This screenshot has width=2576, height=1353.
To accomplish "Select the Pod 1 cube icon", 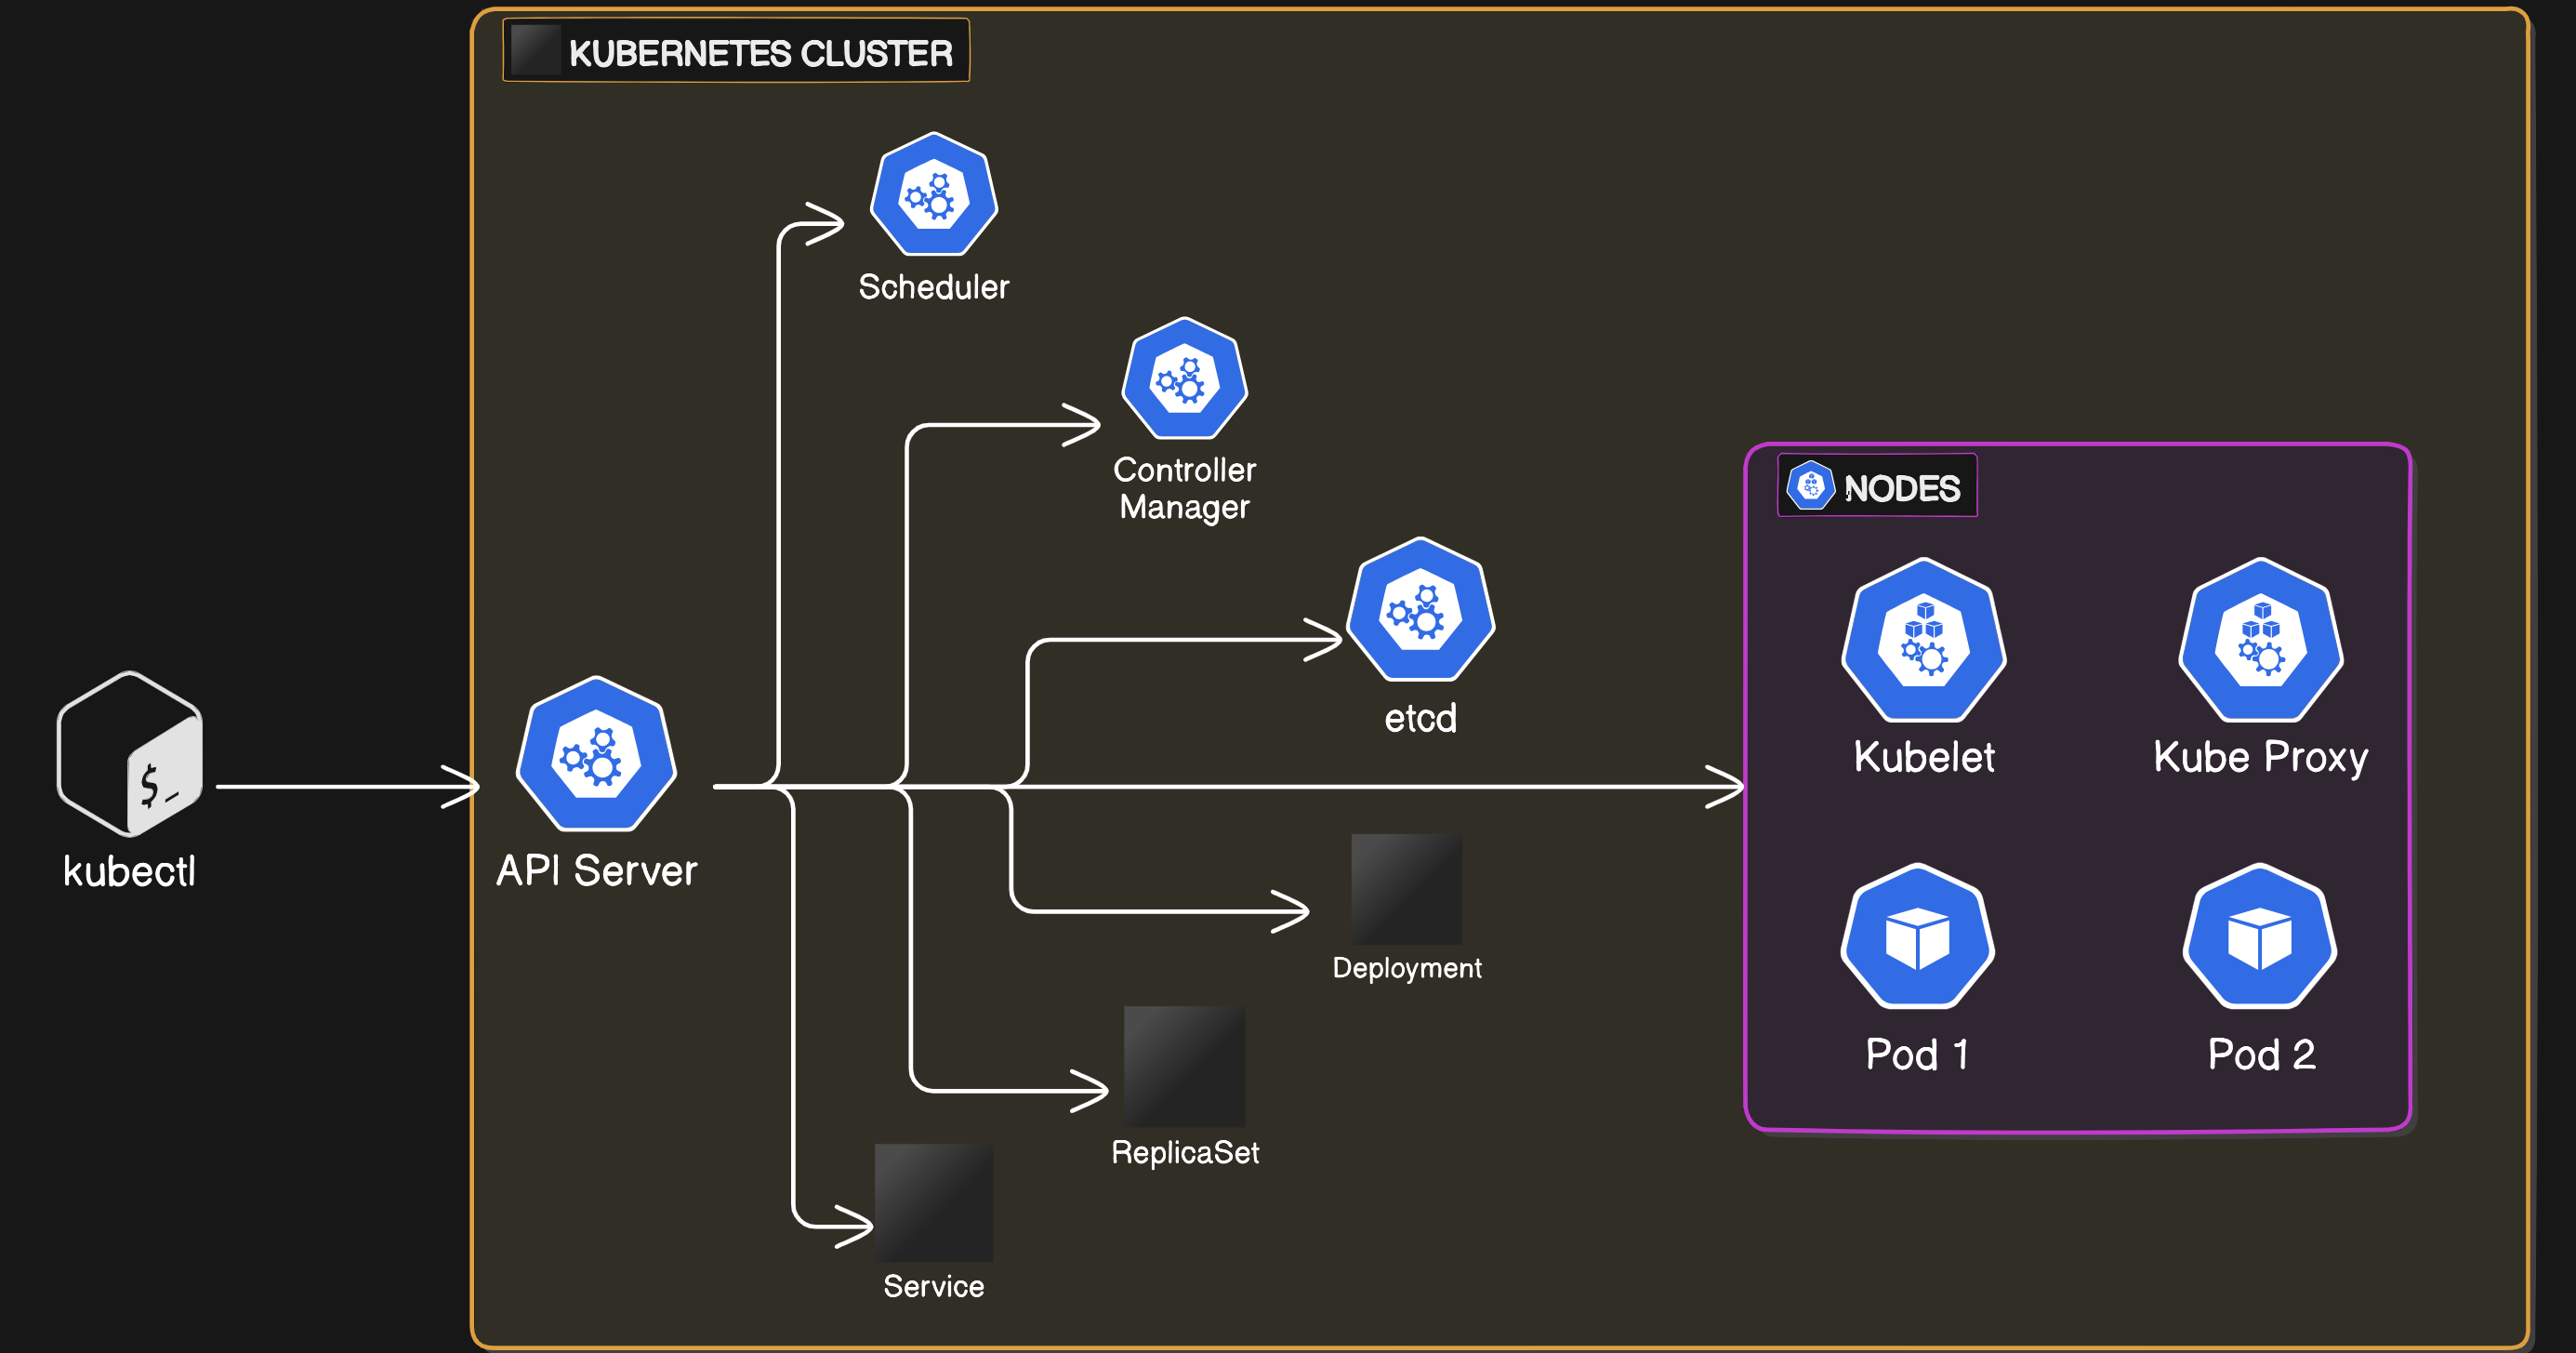I will pos(1918,937).
